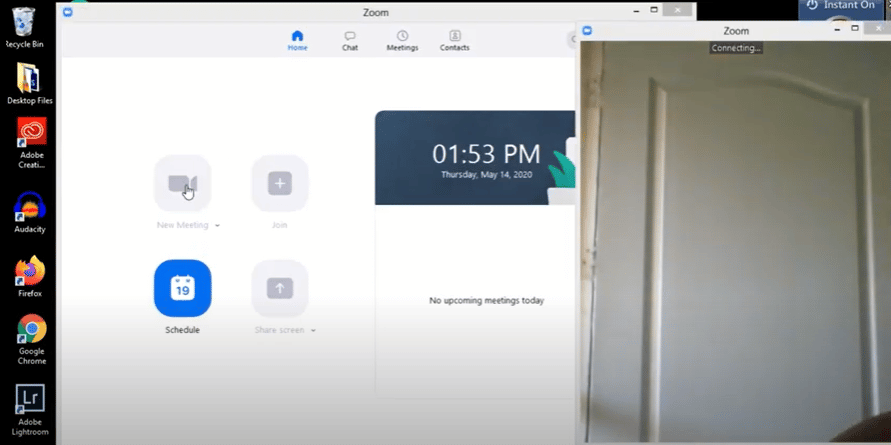Open the Contacts tab
This screenshot has height=445, width=891.
tap(455, 41)
